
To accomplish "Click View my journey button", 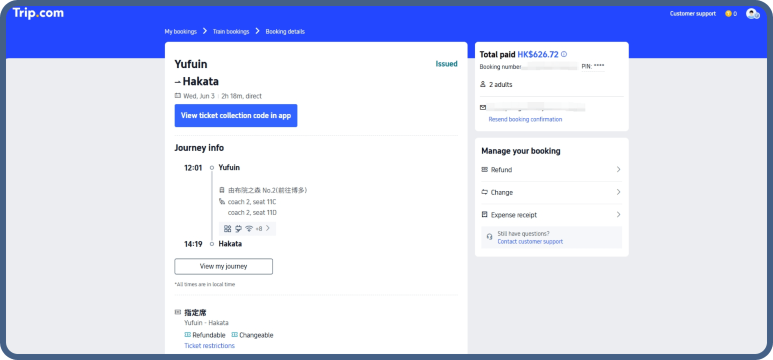I will tap(223, 266).
